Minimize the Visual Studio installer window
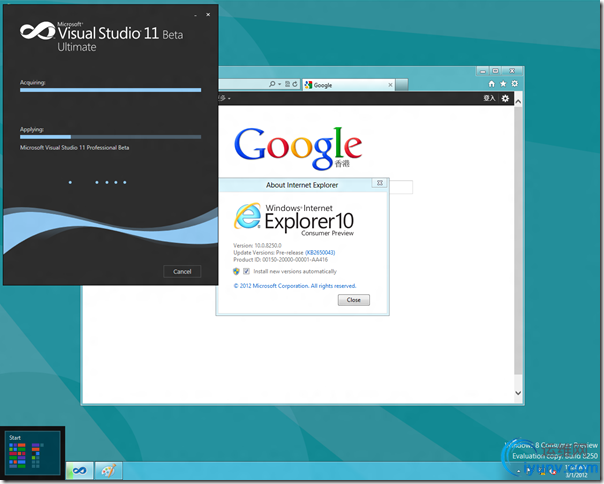The height and width of the screenshot is (484, 604). tap(196, 15)
